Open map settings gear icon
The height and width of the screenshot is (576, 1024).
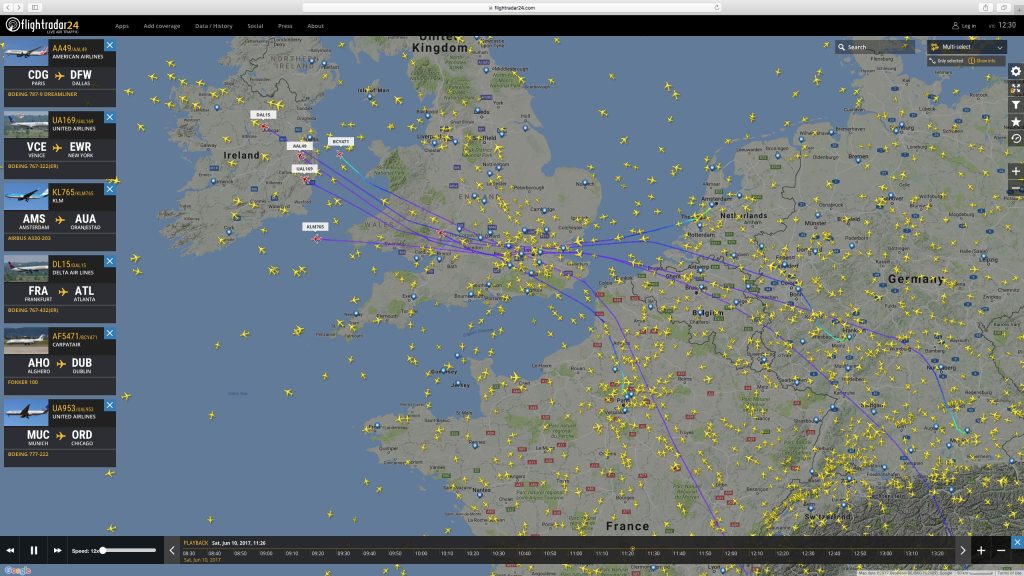1016,71
